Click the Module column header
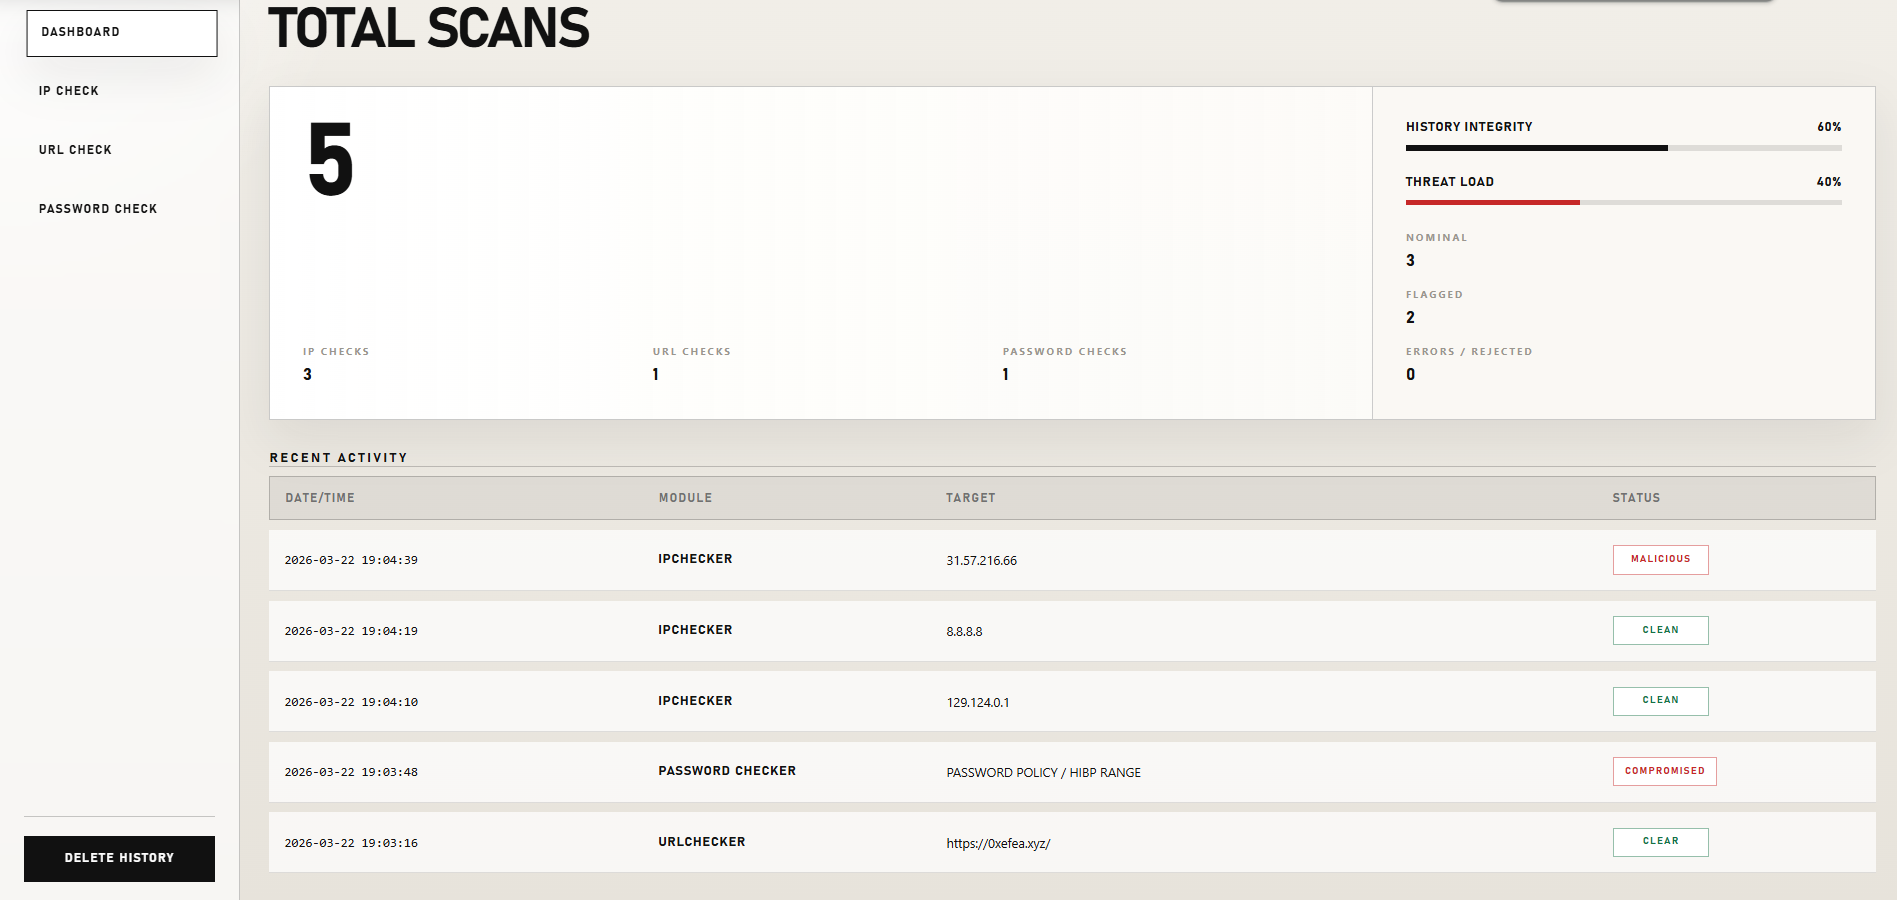This screenshot has height=900, width=1897. coord(685,498)
